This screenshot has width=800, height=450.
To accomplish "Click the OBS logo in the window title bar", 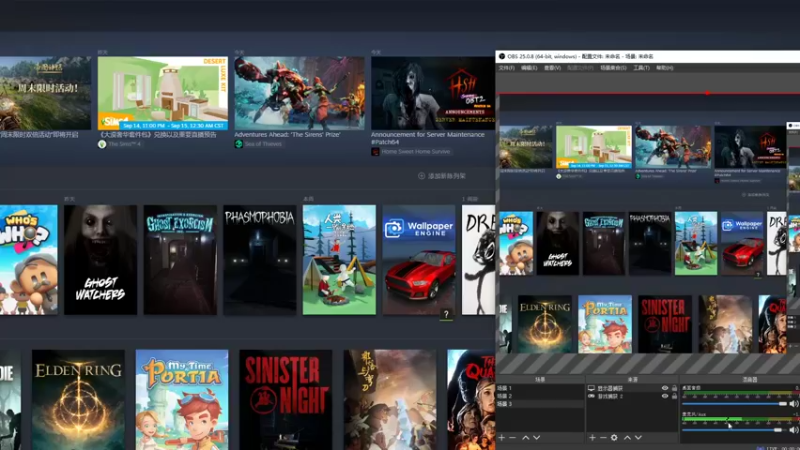I will [502, 56].
